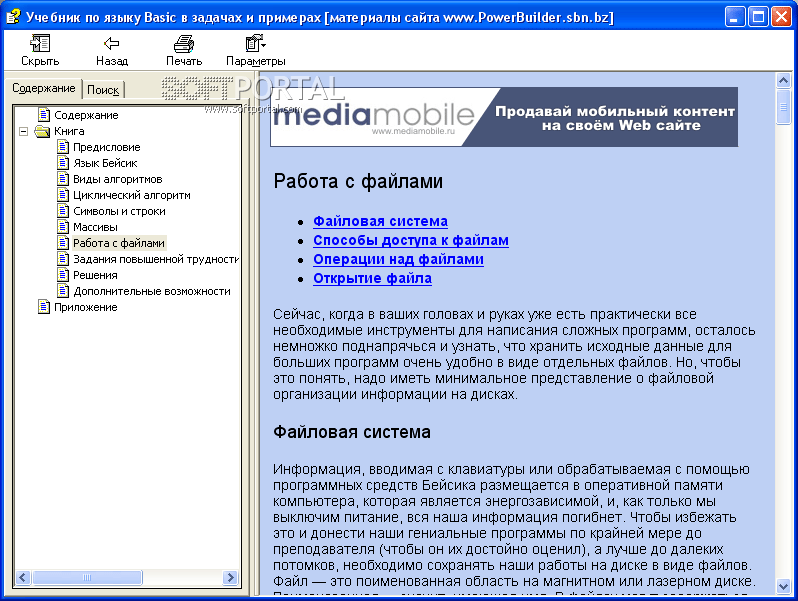Select the Работа с файлами chapter
Image resolution: width=798 pixels, height=601 pixels.
(119, 243)
